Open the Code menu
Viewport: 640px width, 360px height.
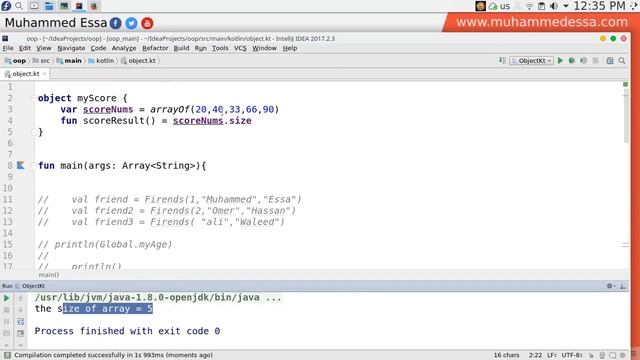98,48
